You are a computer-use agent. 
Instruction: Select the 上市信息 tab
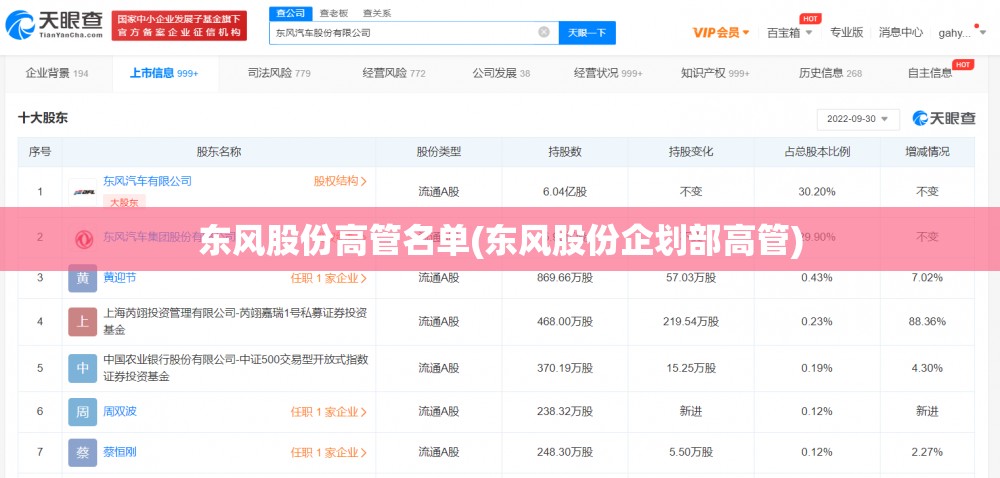pyautogui.click(x=165, y=73)
